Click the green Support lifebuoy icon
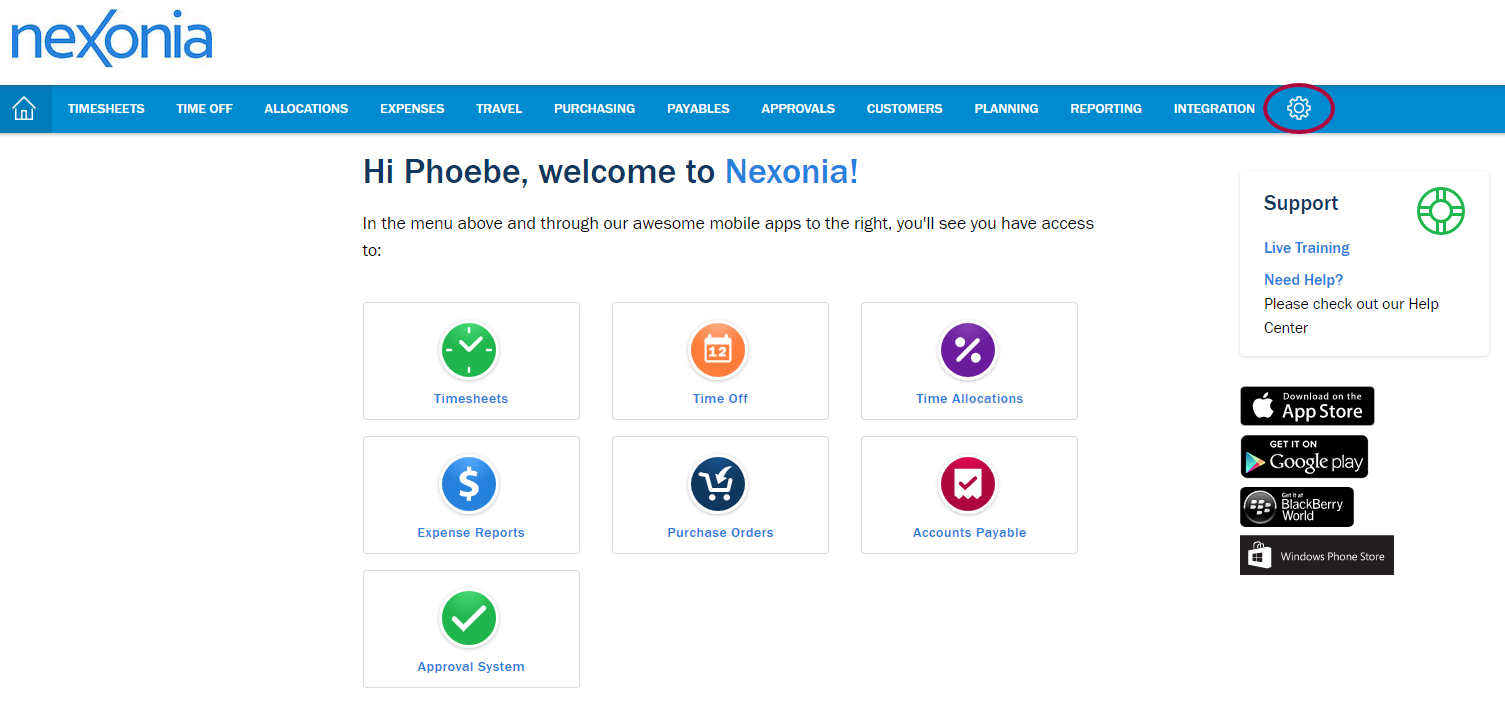 (1441, 211)
